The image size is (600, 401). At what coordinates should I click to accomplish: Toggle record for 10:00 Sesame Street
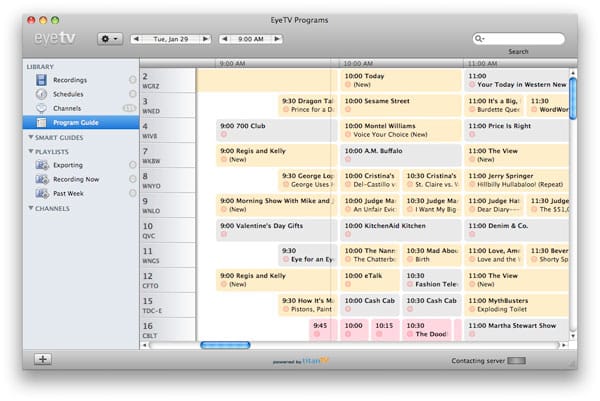point(348,109)
